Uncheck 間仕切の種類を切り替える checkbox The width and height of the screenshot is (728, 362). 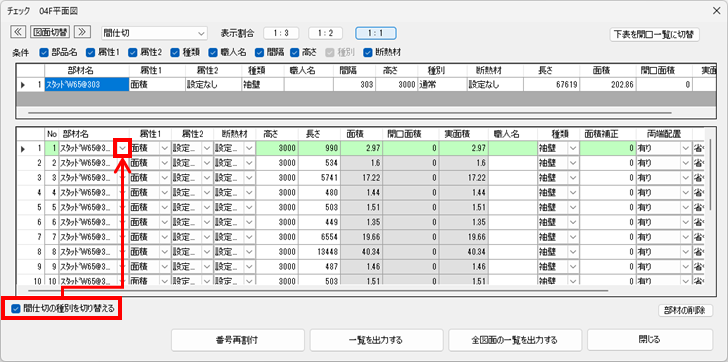pyautogui.click(x=17, y=308)
